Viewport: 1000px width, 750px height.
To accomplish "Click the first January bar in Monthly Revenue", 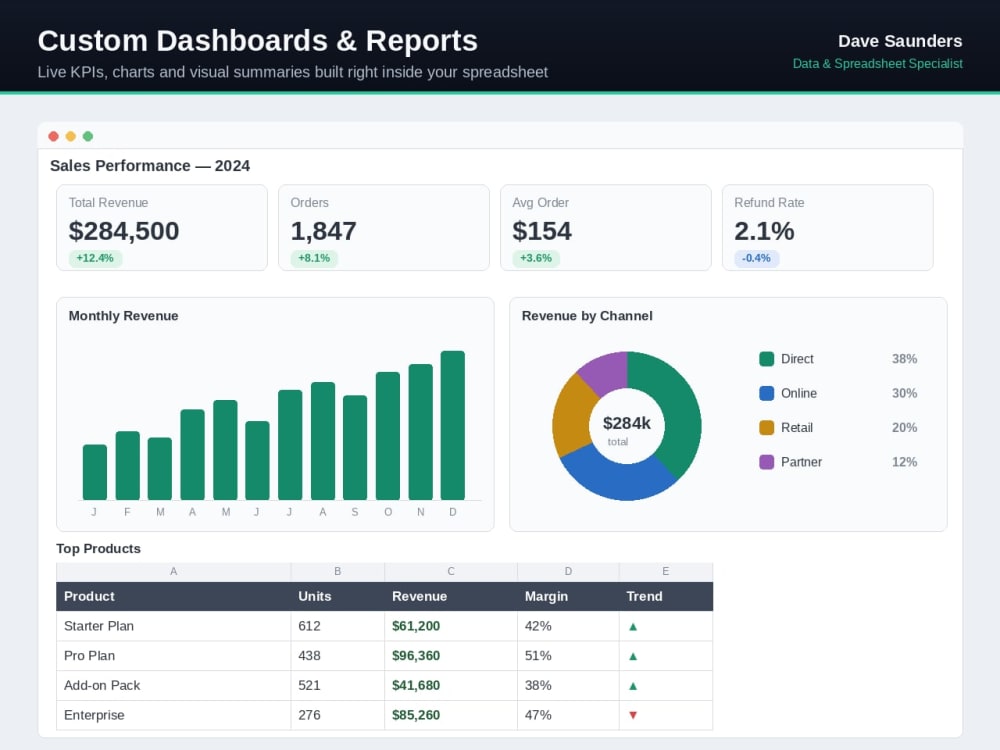I will (x=95, y=472).
